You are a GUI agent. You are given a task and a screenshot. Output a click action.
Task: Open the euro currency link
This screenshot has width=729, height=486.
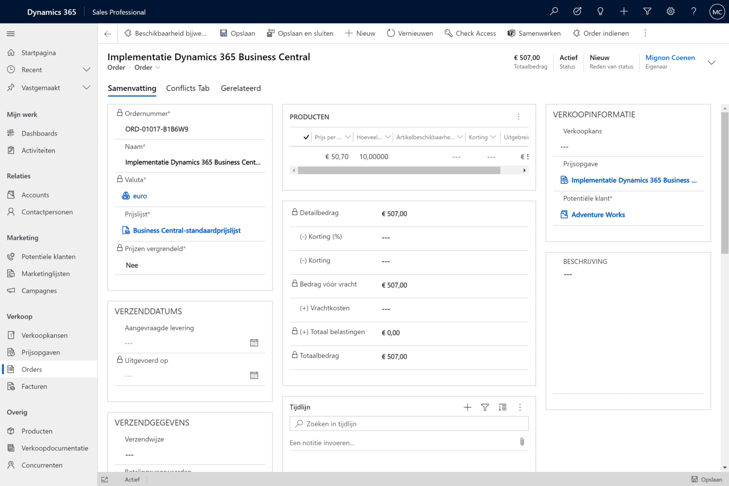(140, 196)
